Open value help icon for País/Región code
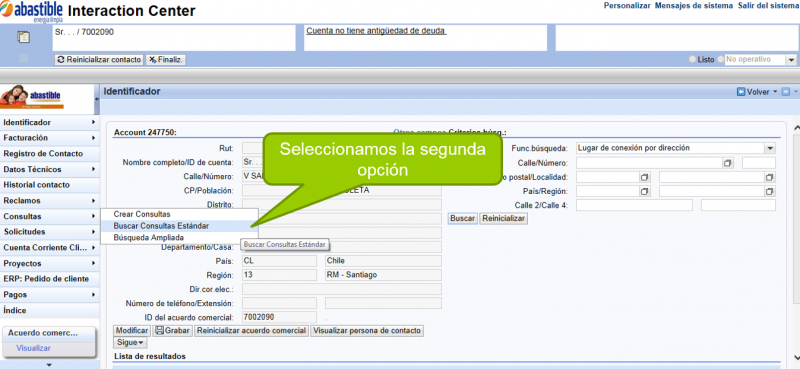The width and height of the screenshot is (800, 369). point(645,191)
